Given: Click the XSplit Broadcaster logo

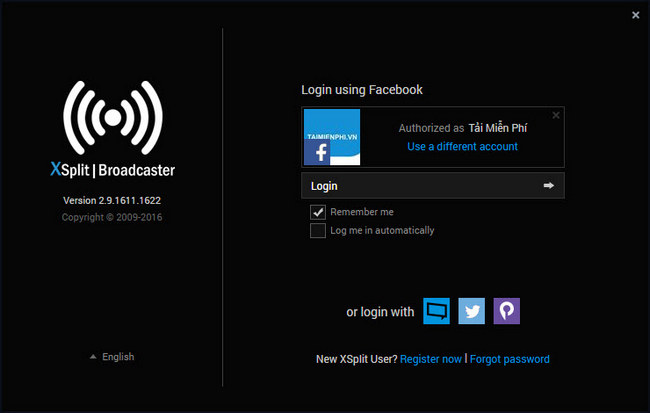Looking at the screenshot, I should 113,129.
